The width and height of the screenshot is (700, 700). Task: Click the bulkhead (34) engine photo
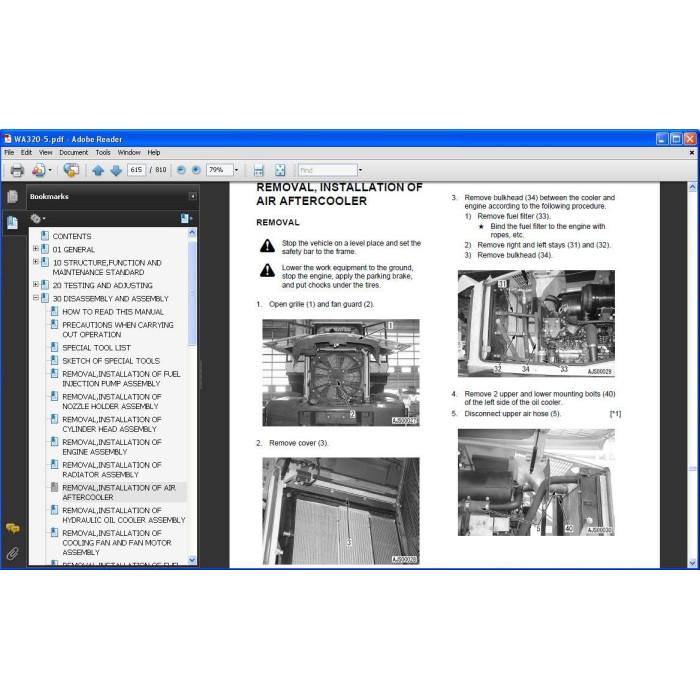[536, 323]
